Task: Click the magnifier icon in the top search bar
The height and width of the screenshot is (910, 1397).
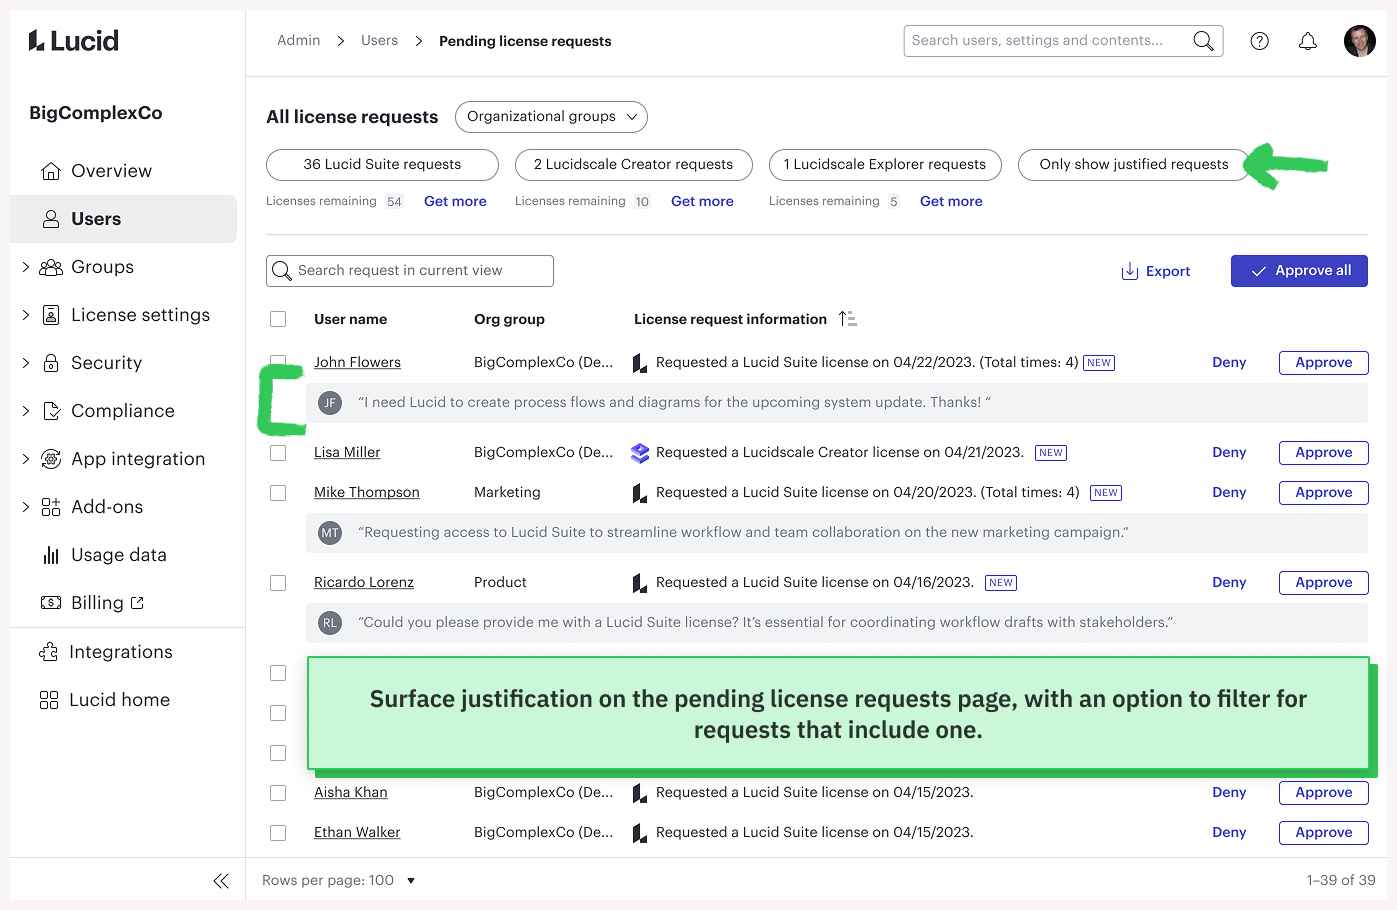Action: (1203, 41)
